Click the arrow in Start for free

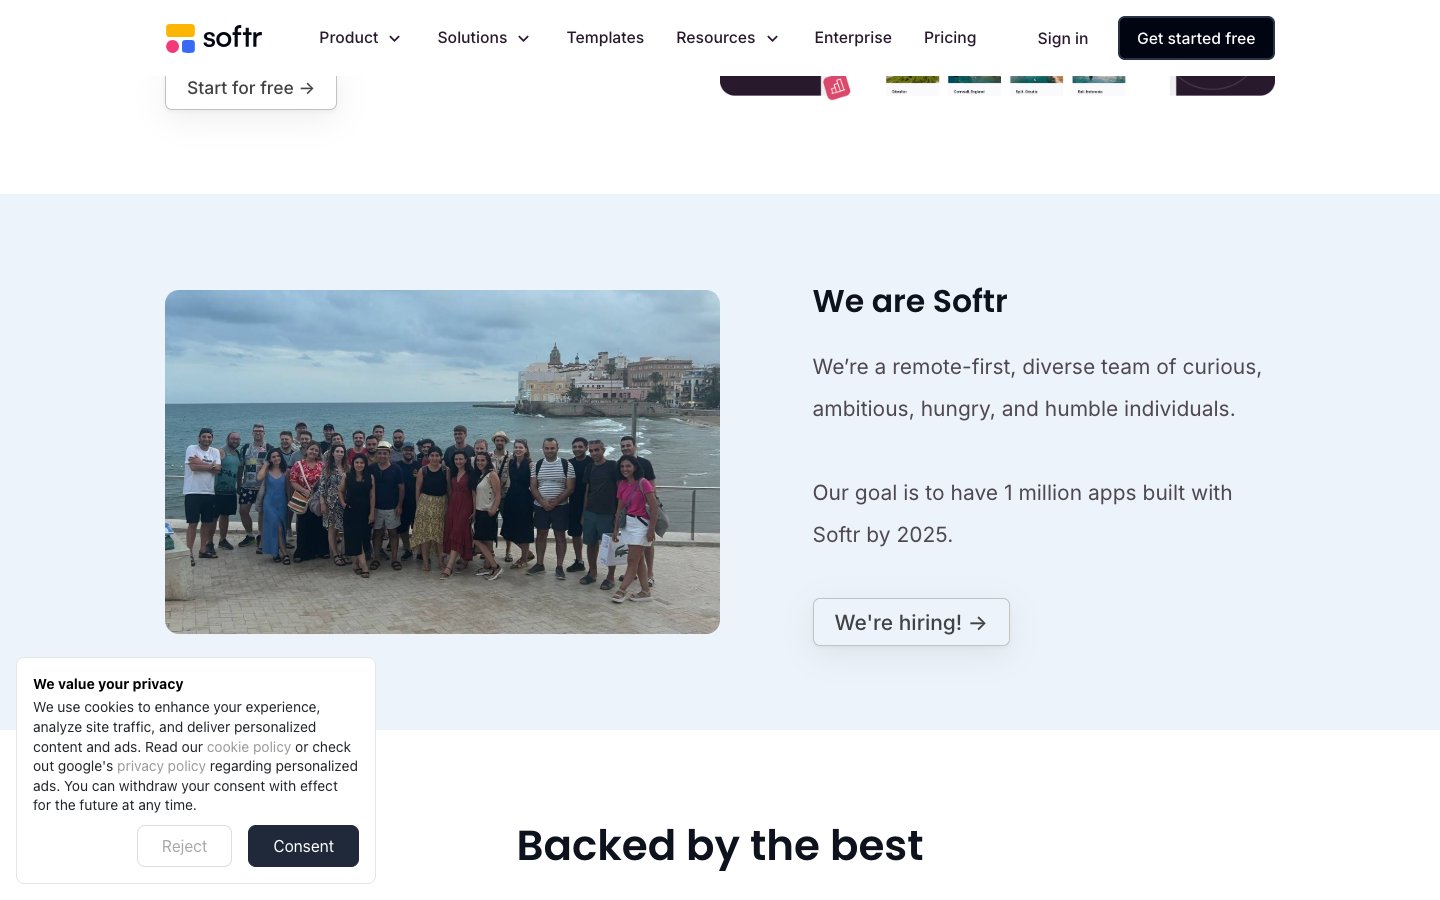(x=307, y=88)
